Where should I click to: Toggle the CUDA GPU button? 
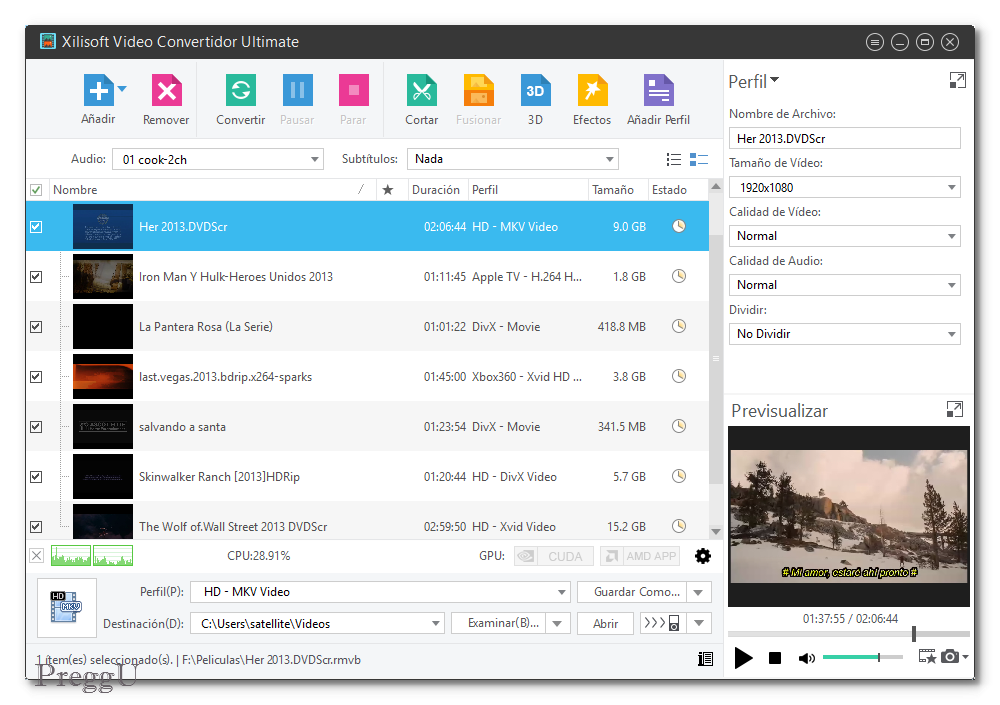point(554,556)
